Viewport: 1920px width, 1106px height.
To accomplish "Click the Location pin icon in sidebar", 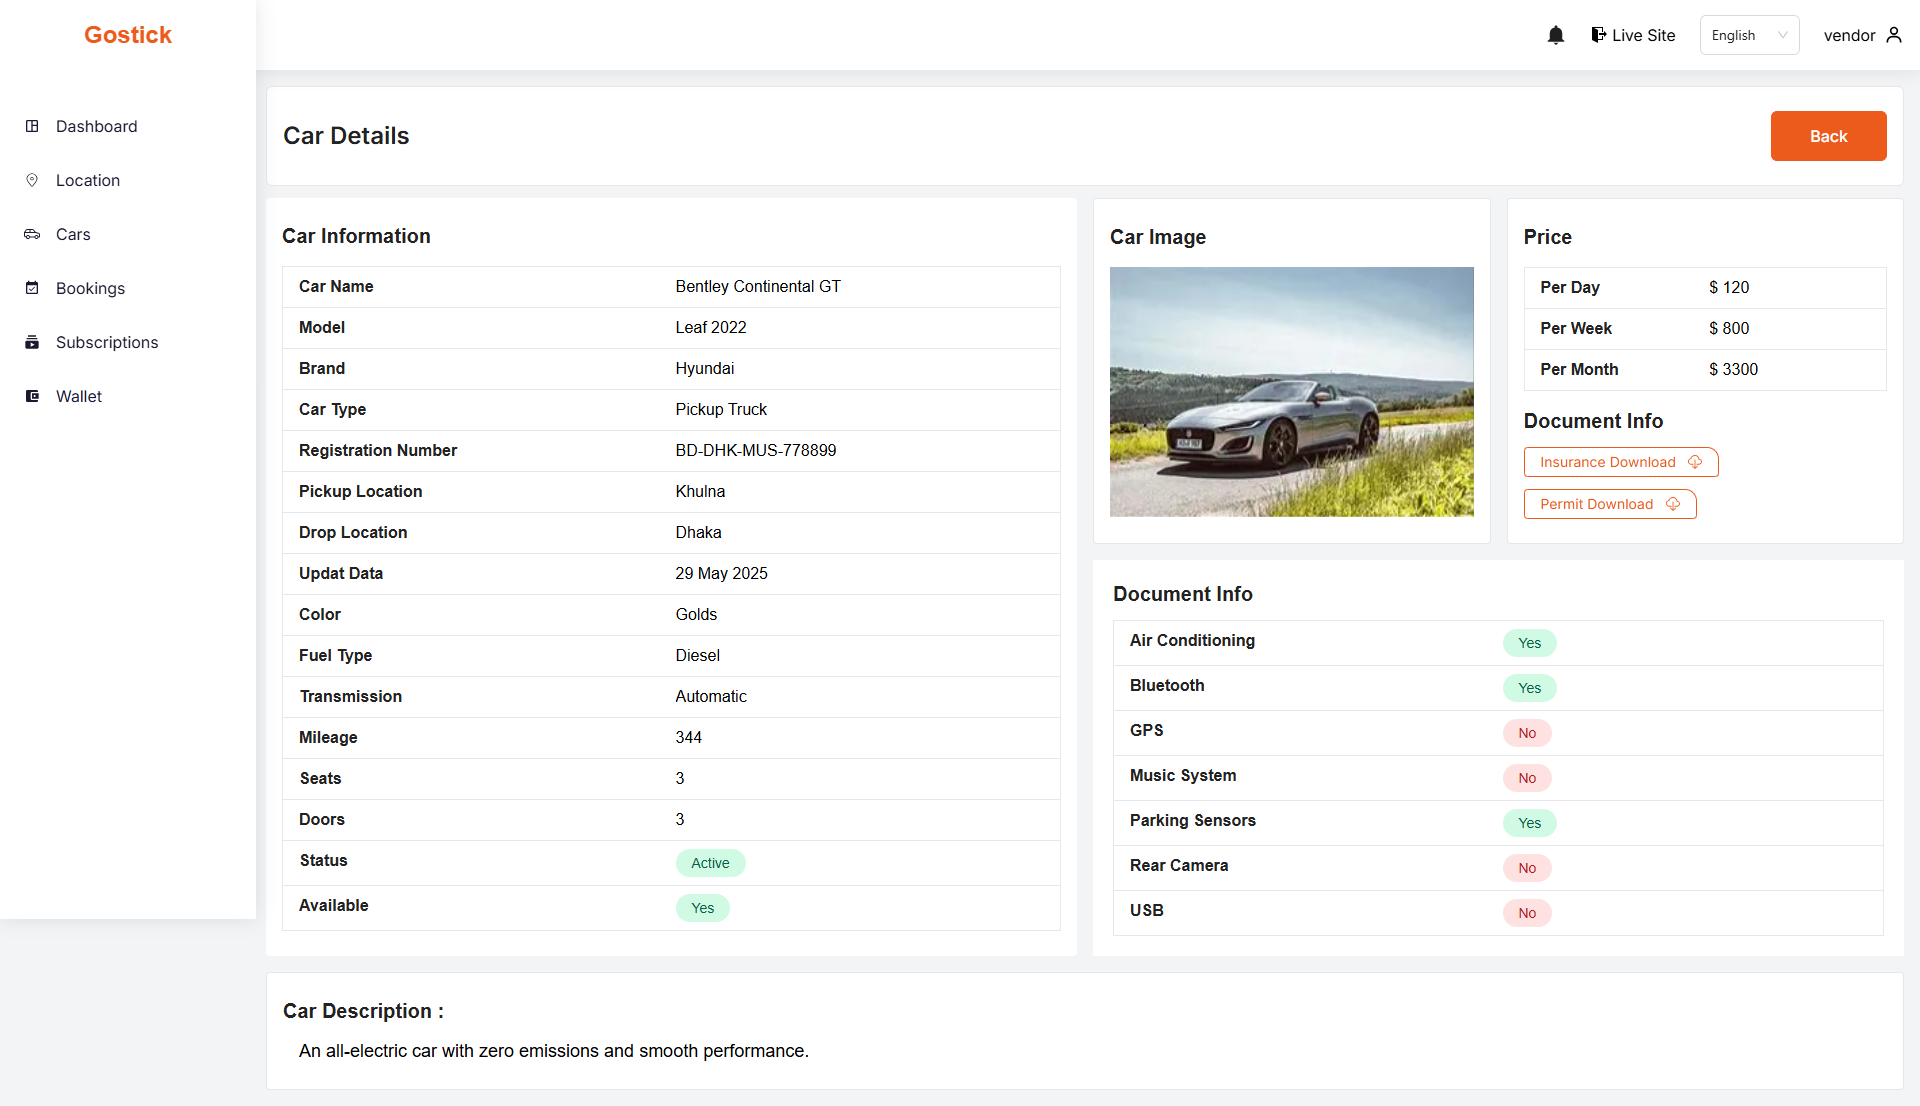I will pyautogui.click(x=32, y=180).
